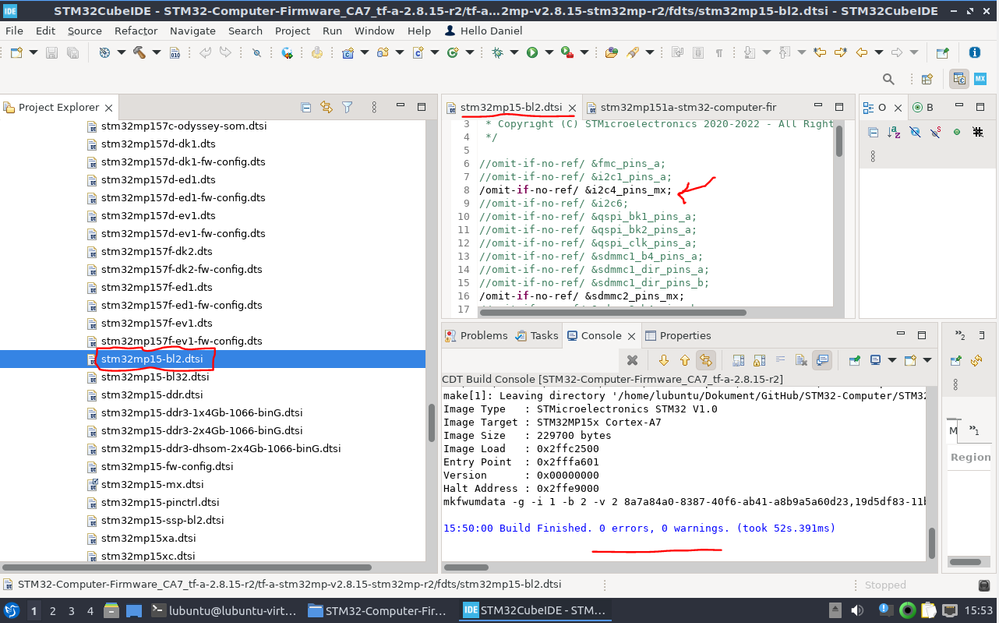
Task: Switch to STM32-Computer-Fir window in taskbar
Action: tap(378, 610)
